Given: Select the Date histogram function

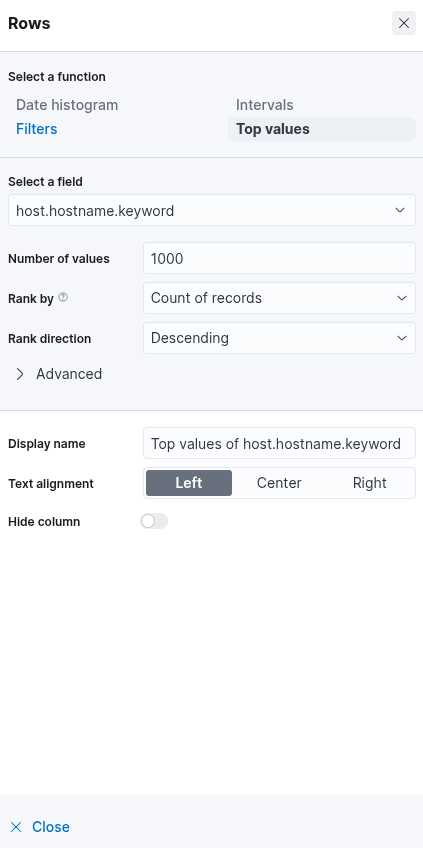Looking at the screenshot, I should pos(67,105).
